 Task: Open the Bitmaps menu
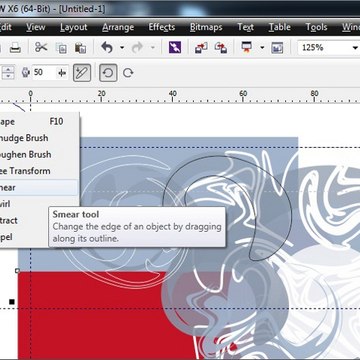click(x=206, y=27)
